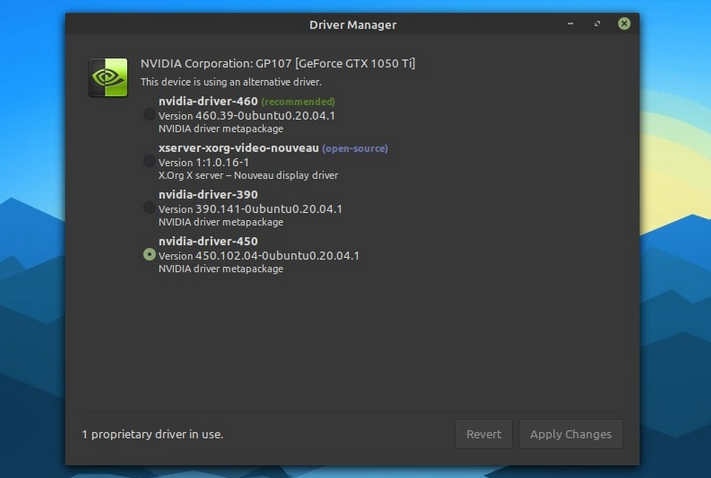Click Version 460.39-0ubuntu0.20.04.1 text

pyautogui.click(x=247, y=116)
